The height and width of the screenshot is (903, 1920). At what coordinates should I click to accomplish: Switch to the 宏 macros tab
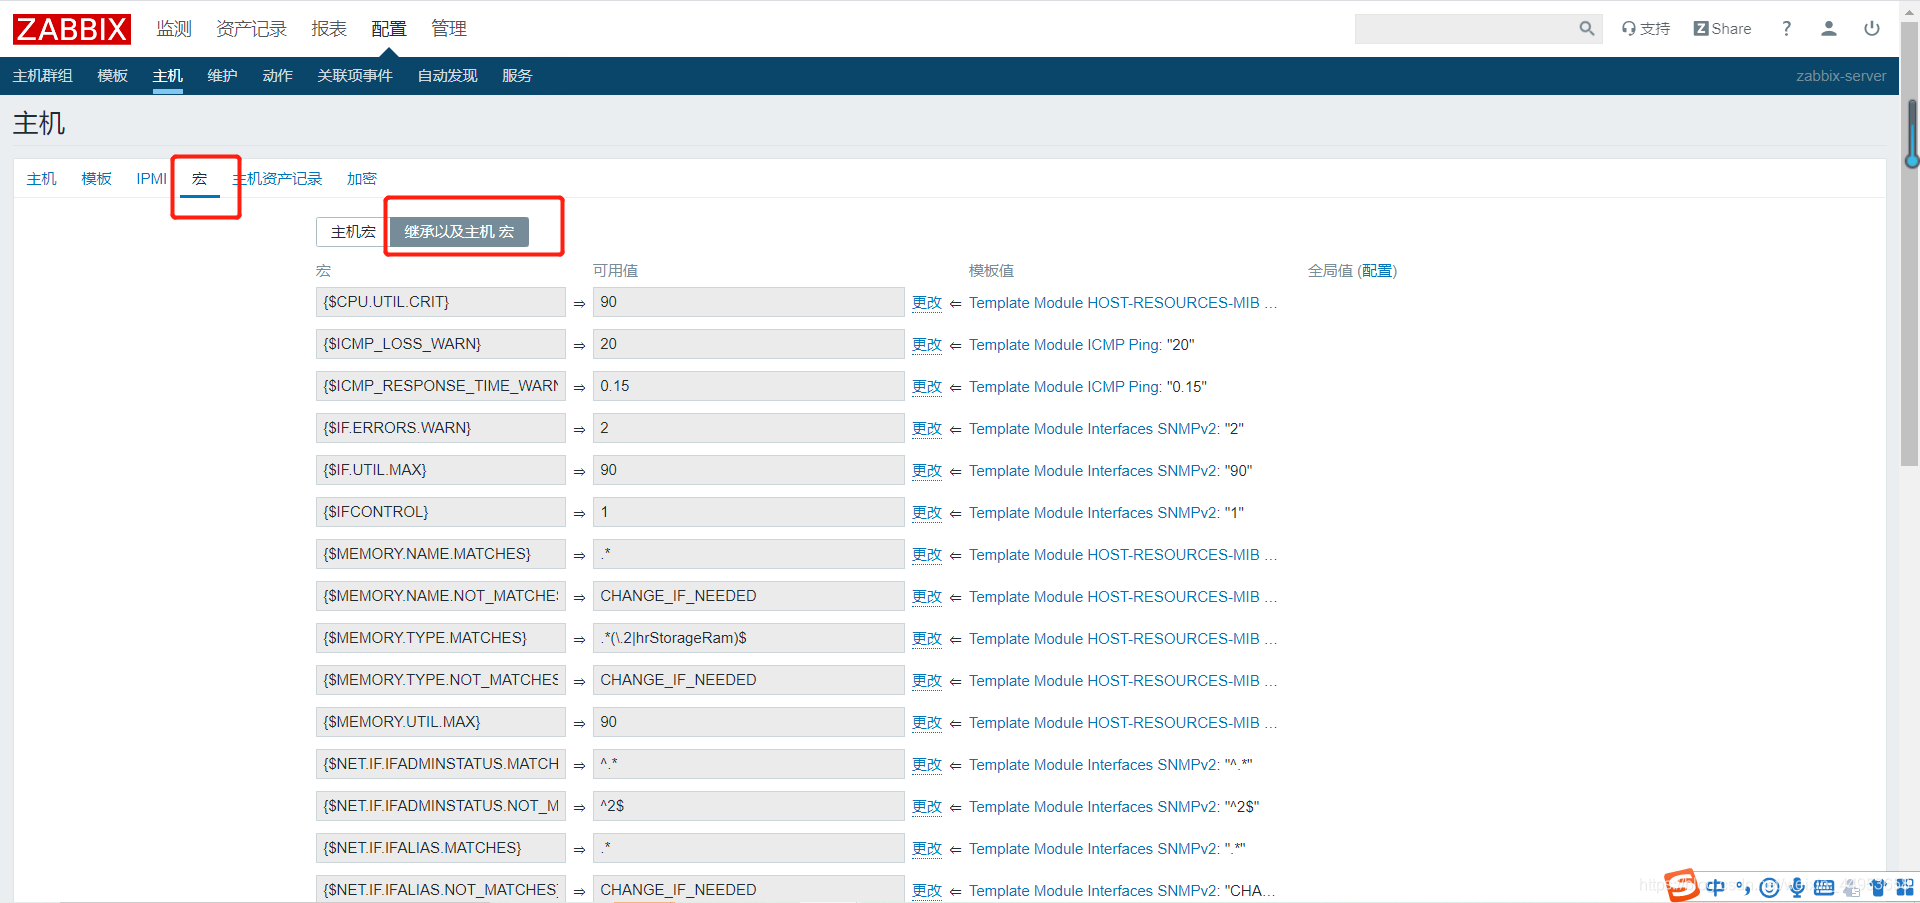point(200,179)
